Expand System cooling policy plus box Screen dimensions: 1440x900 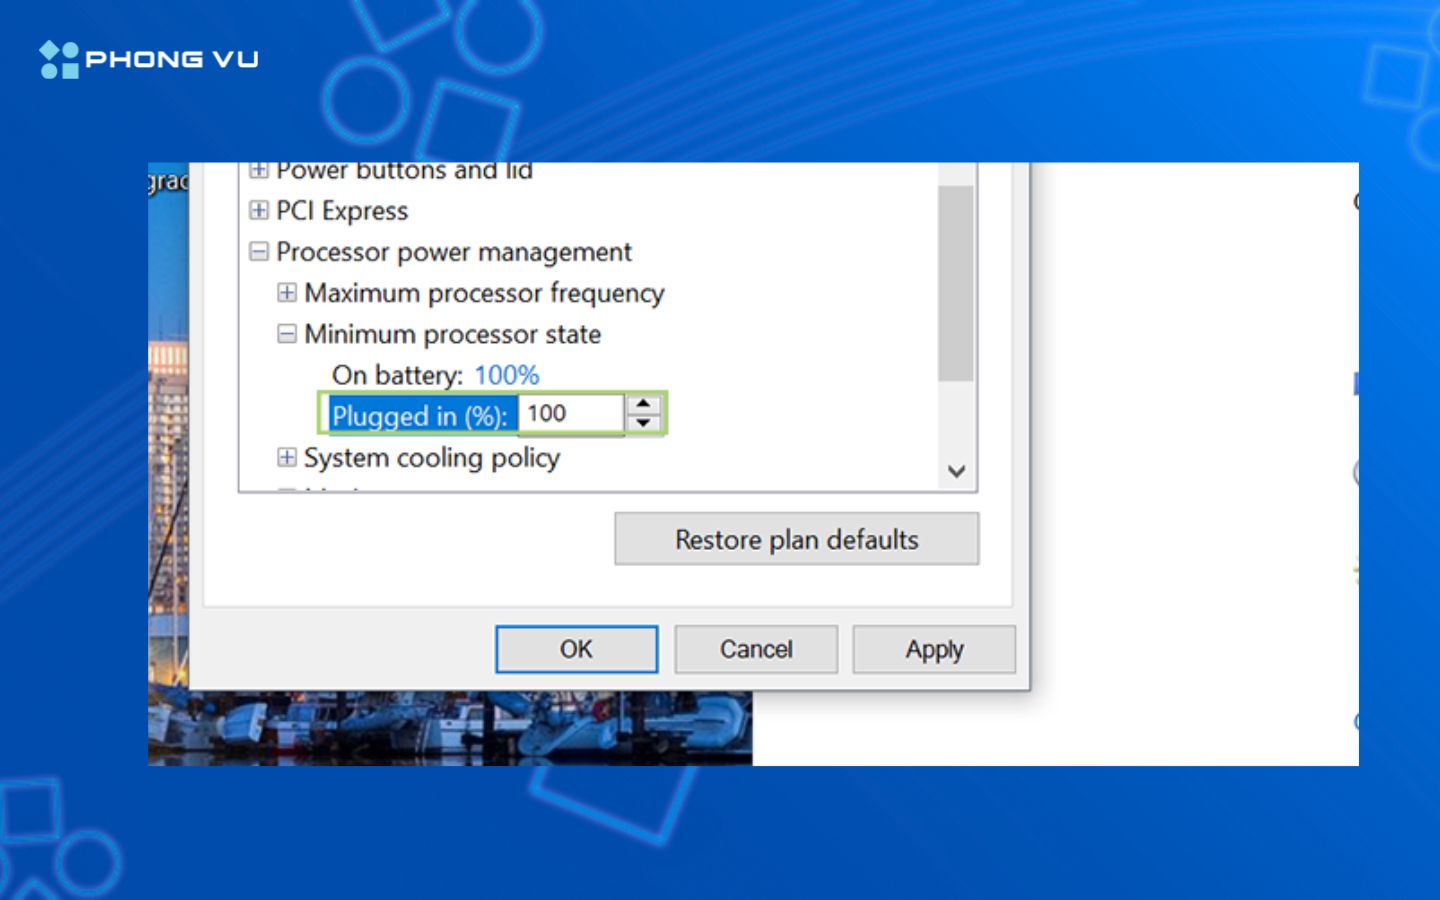click(x=287, y=457)
